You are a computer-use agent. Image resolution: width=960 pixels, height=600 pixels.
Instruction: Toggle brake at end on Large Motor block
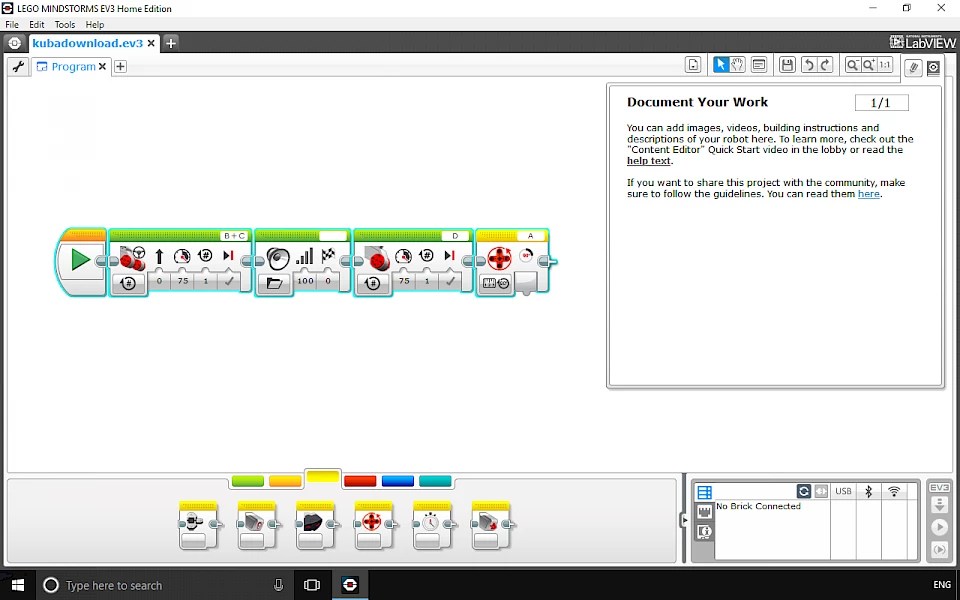[x=450, y=281]
